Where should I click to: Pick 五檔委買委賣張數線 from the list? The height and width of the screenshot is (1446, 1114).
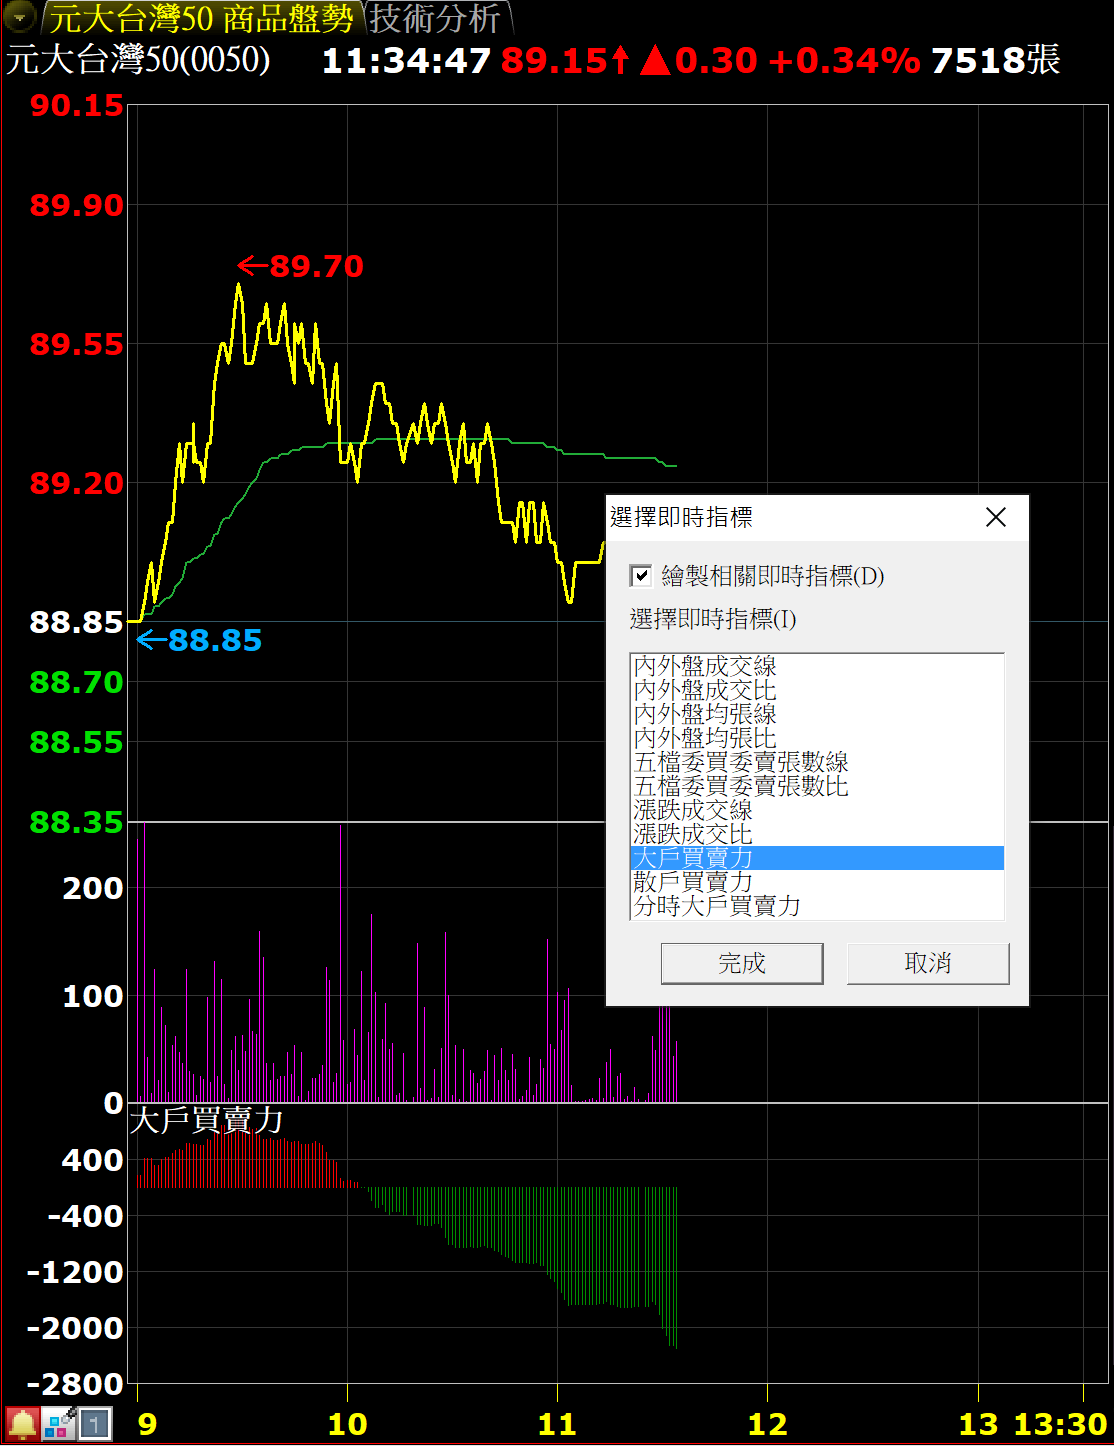[x=741, y=762]
